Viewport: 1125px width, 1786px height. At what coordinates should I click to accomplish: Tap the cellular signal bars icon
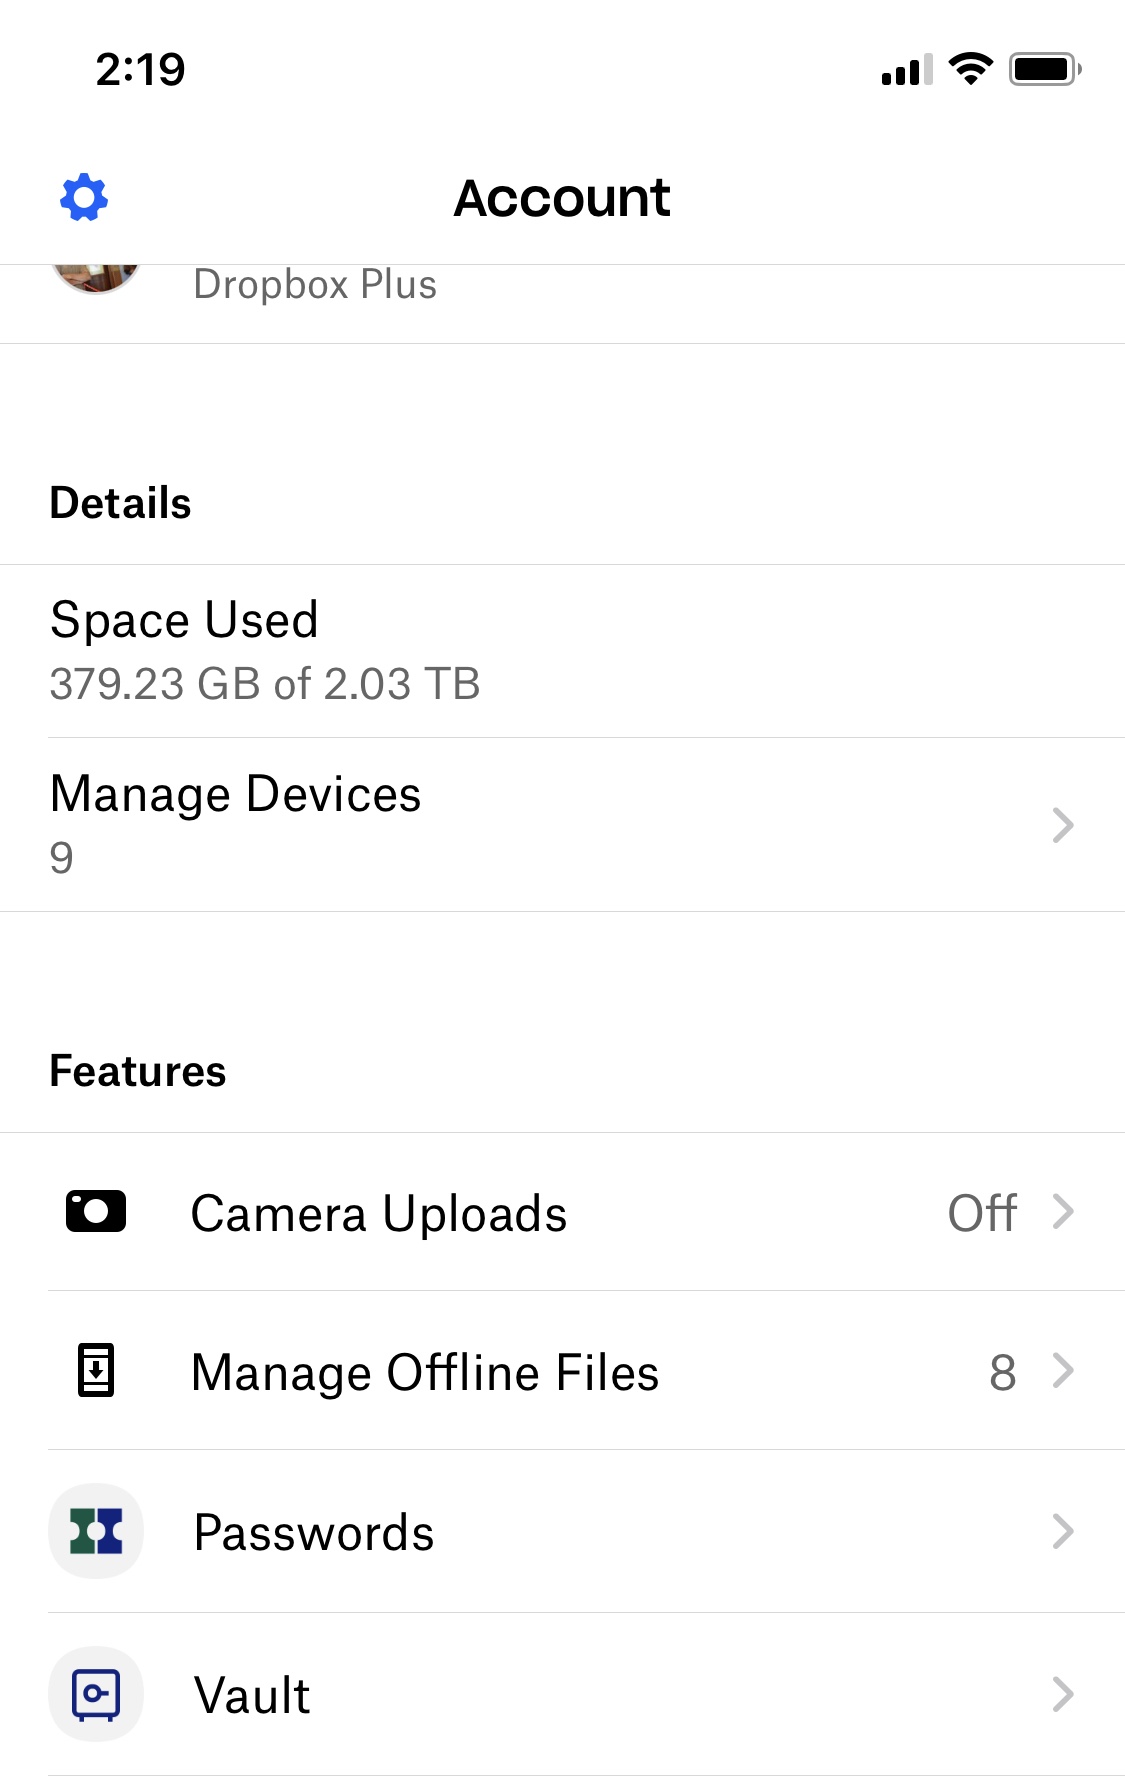906,71
